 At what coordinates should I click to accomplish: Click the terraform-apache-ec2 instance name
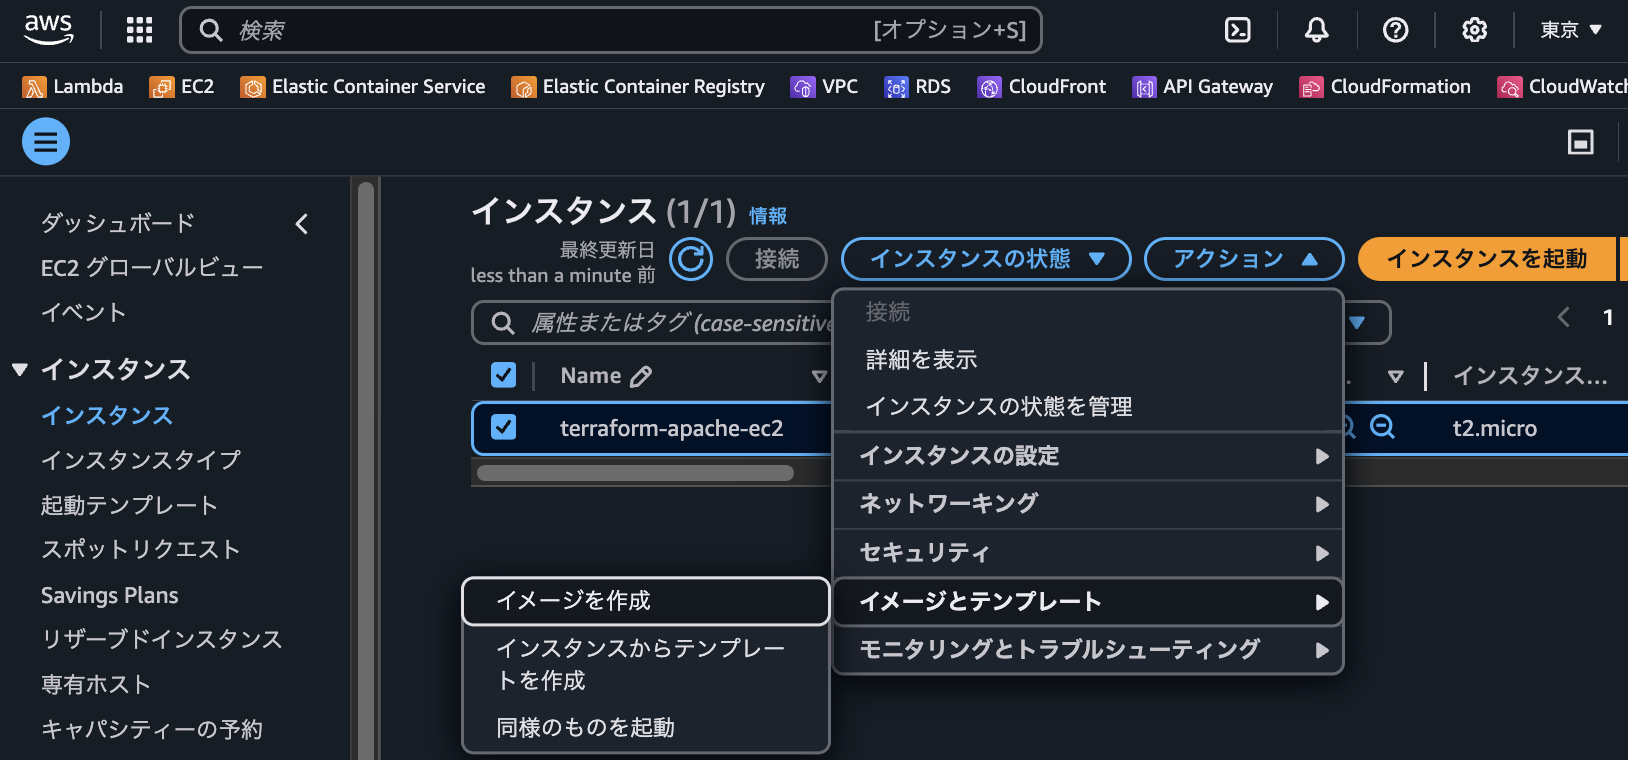[672, 428]
